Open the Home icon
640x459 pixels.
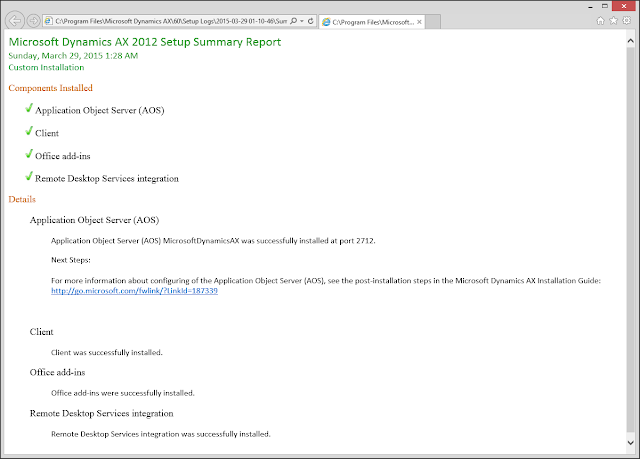pos(600,20)
